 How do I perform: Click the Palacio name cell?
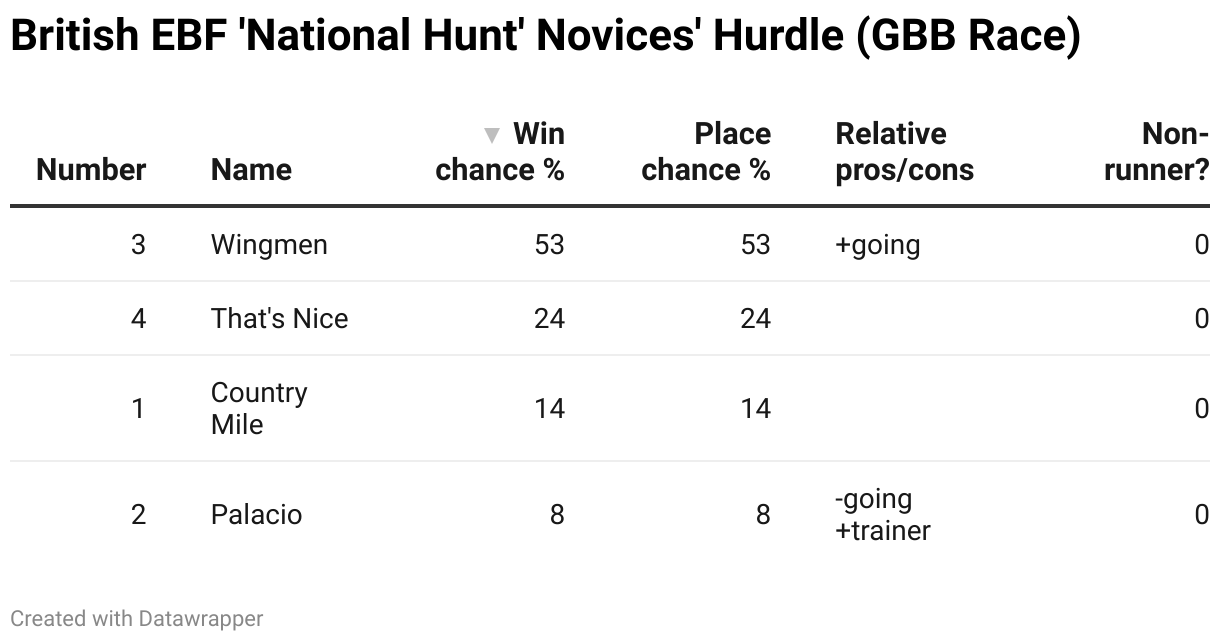[256, 515]
